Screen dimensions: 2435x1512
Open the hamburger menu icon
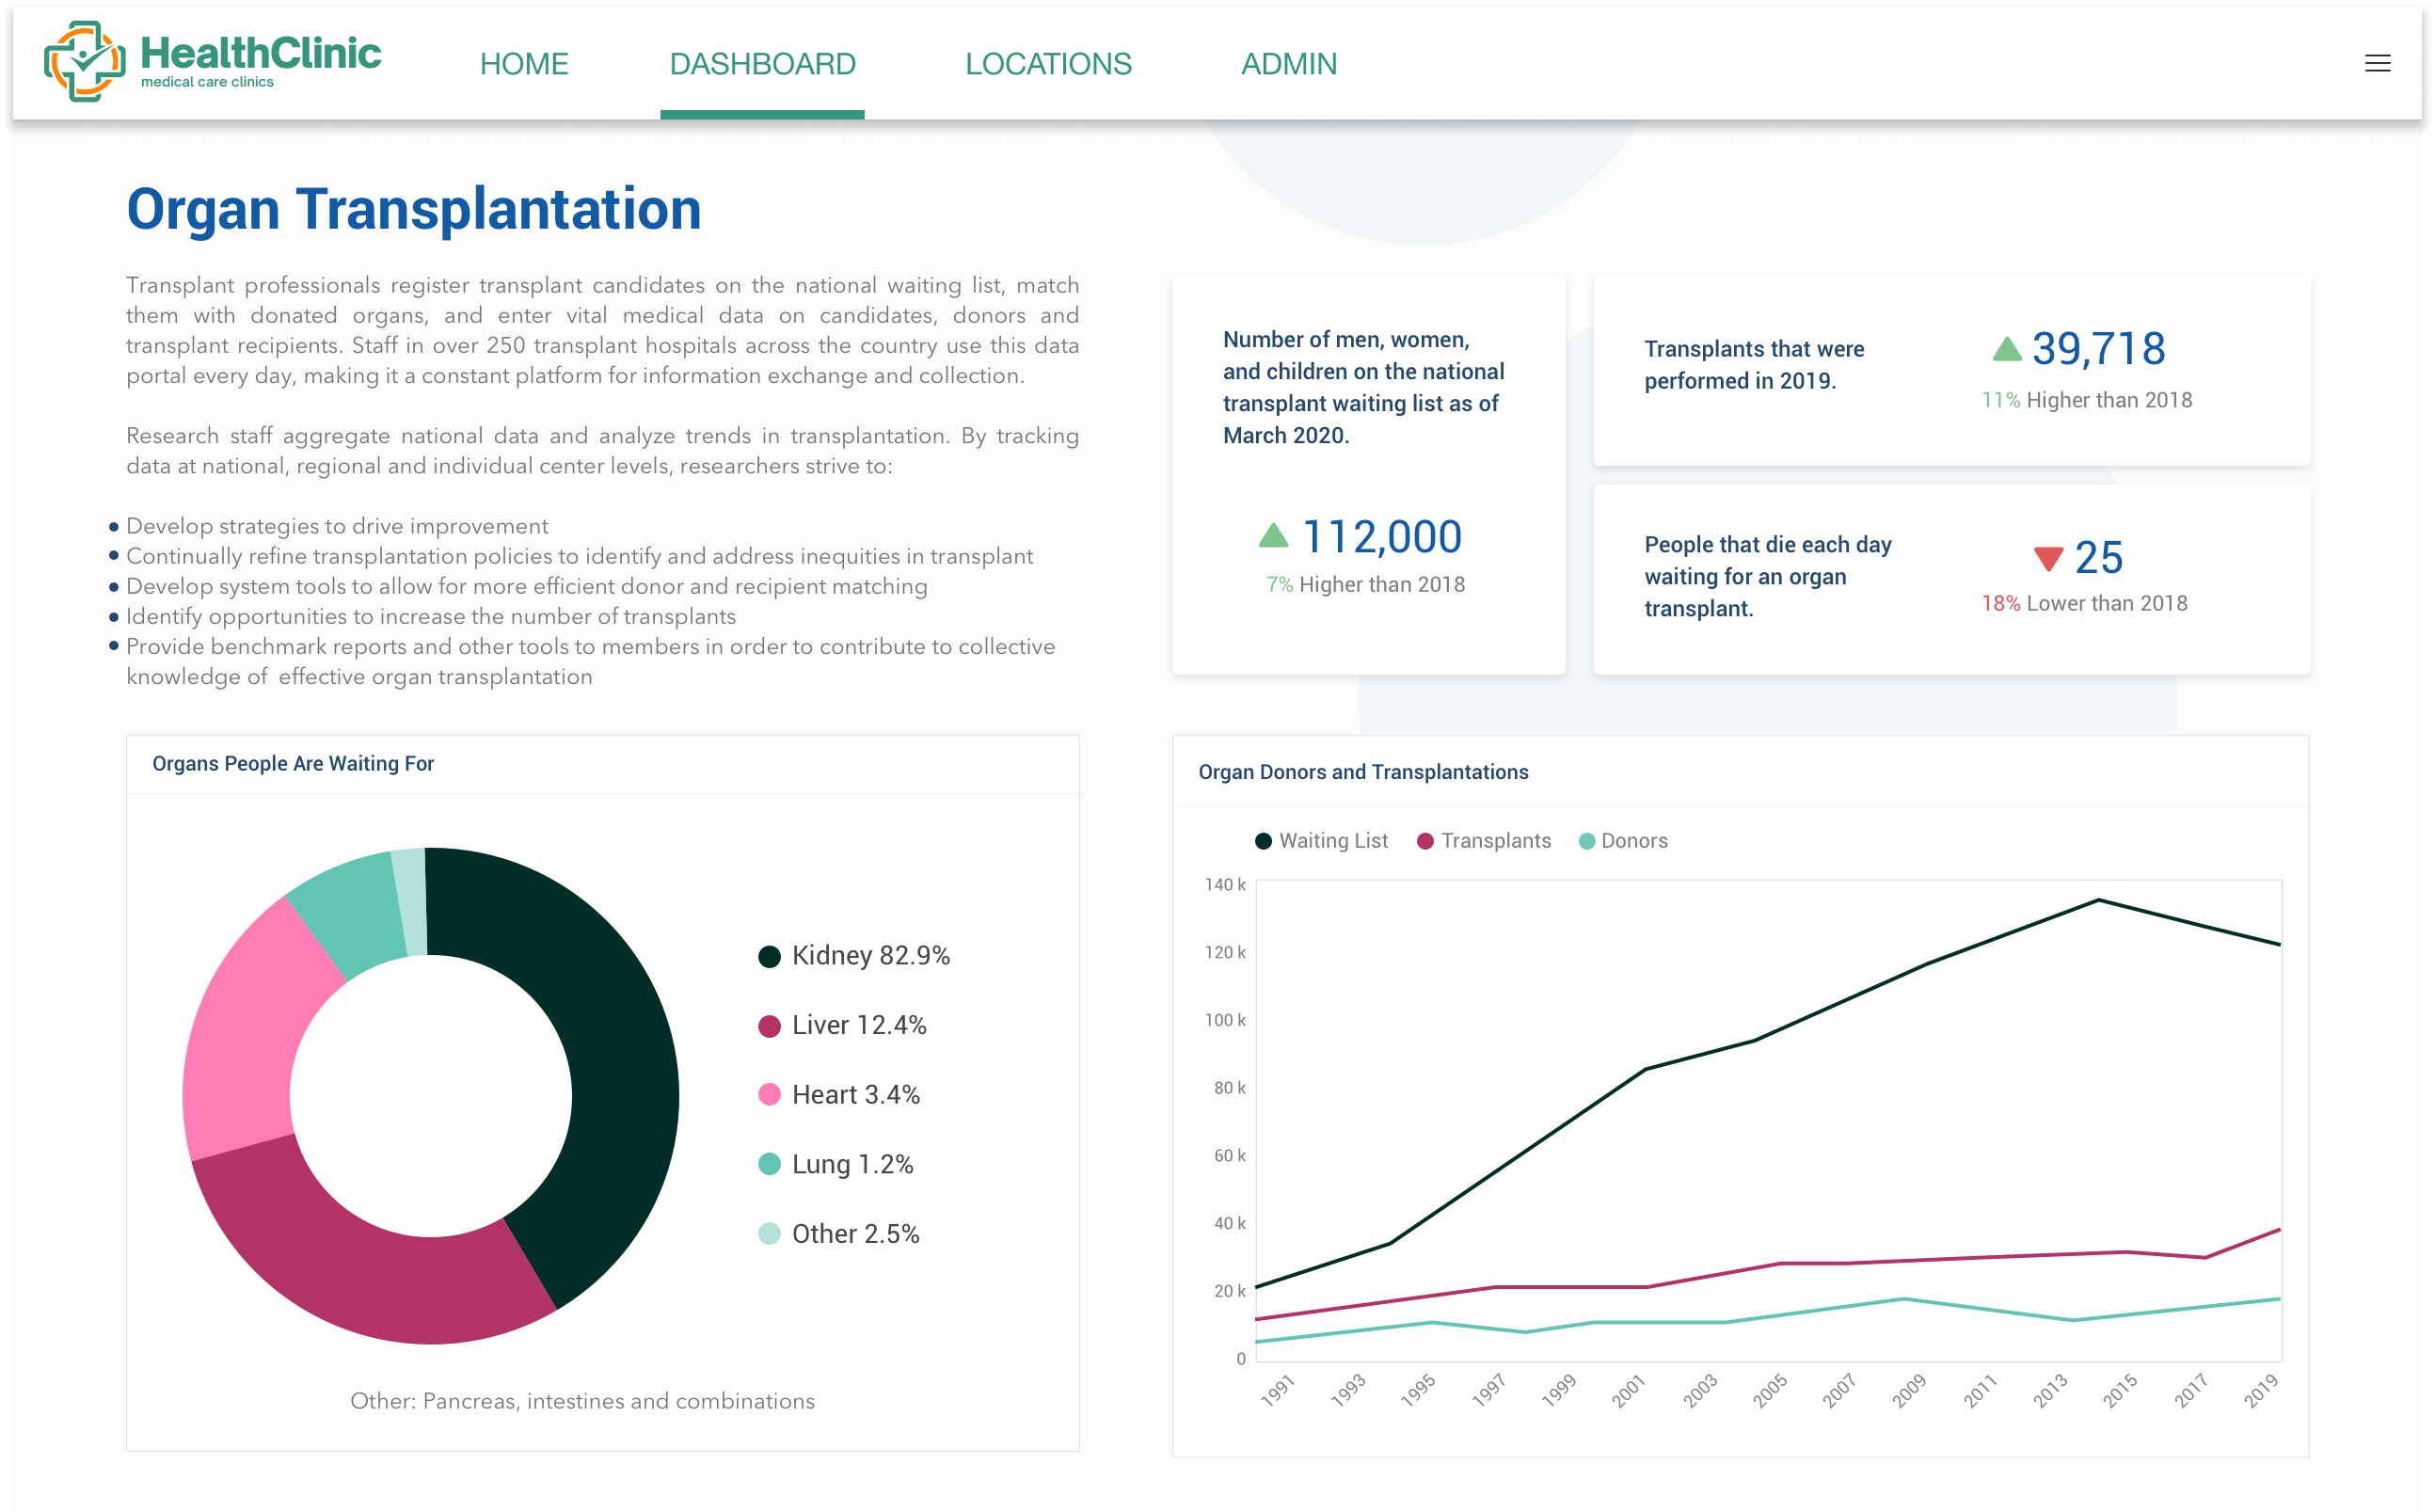click(x=2377, y=64)
